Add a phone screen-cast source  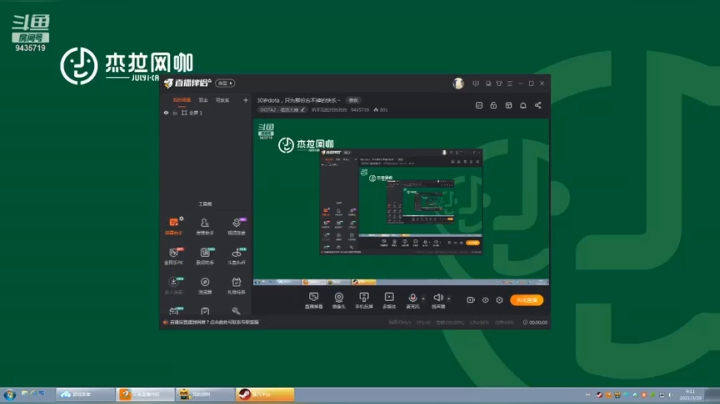click(364, 300)
